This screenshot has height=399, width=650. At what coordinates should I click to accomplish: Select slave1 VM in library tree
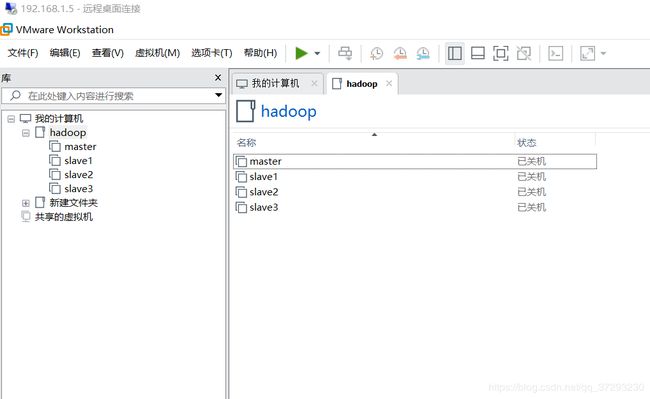pyautogui.click(x=78, y=161)
